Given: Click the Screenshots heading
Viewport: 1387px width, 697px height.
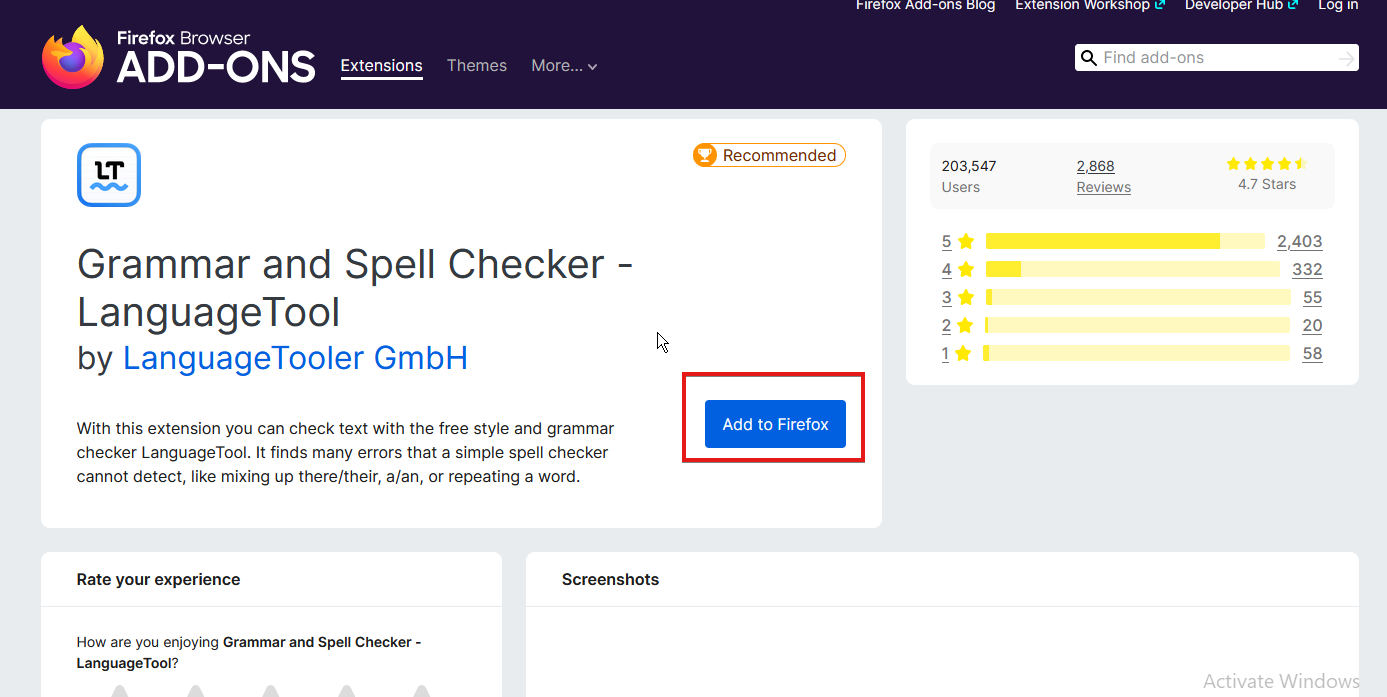Looking at the screenshot, I should coord(610,579).
